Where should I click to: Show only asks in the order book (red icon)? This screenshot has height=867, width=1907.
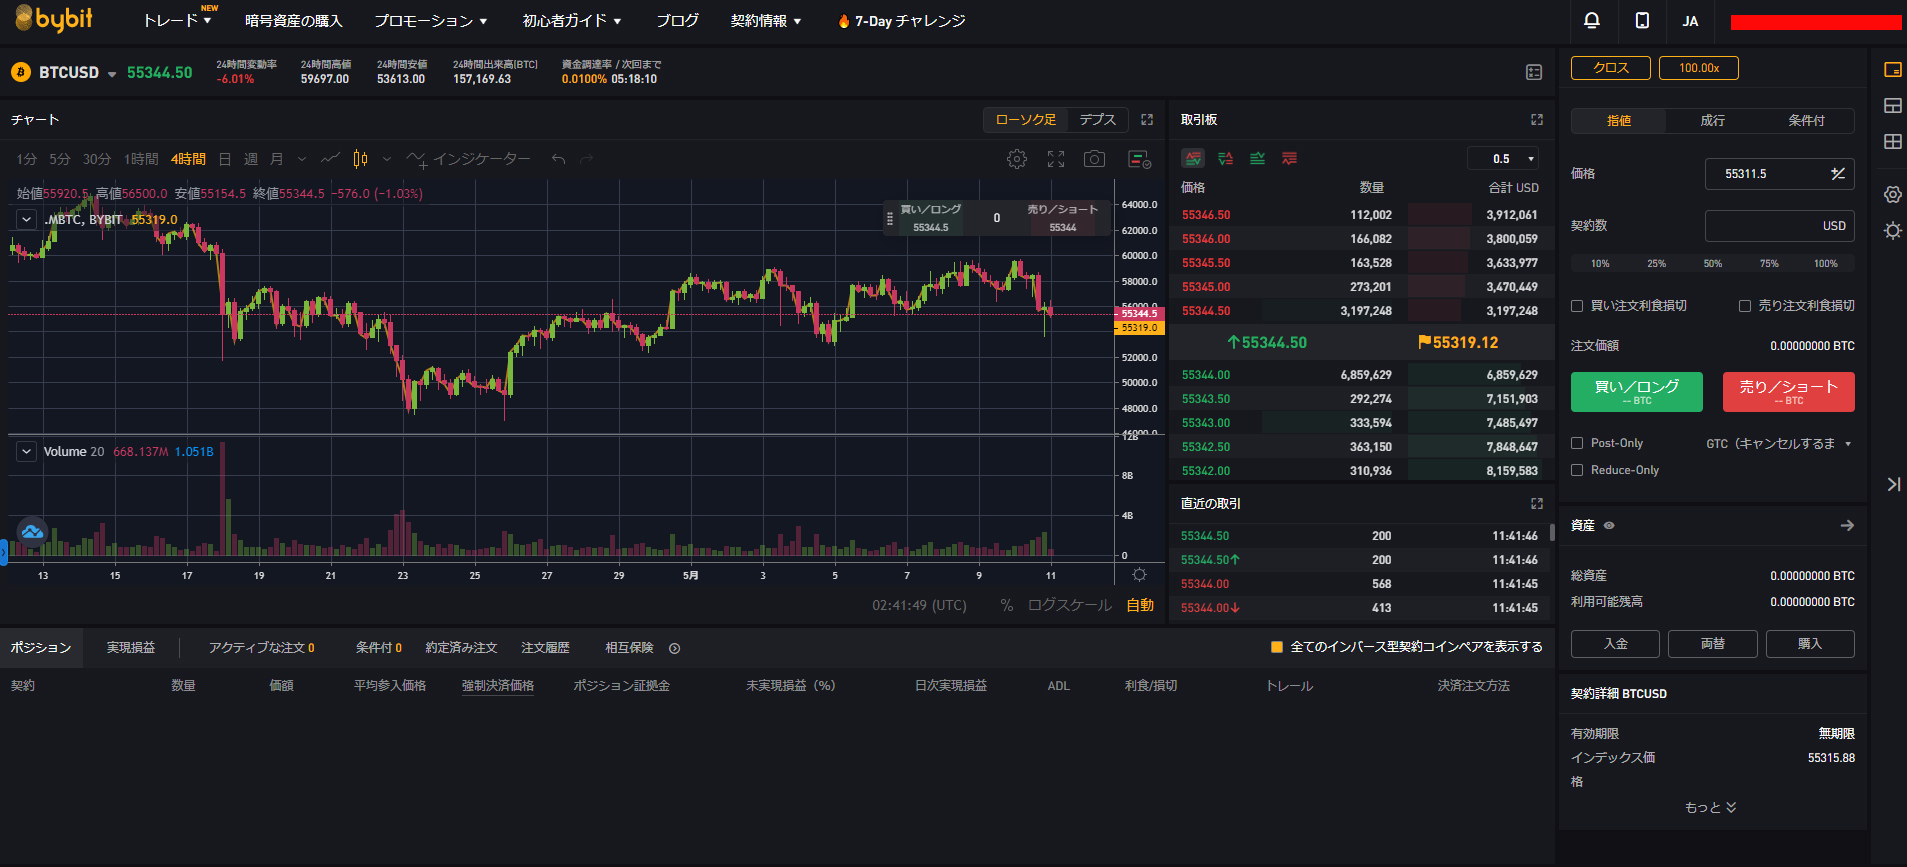1290,158
